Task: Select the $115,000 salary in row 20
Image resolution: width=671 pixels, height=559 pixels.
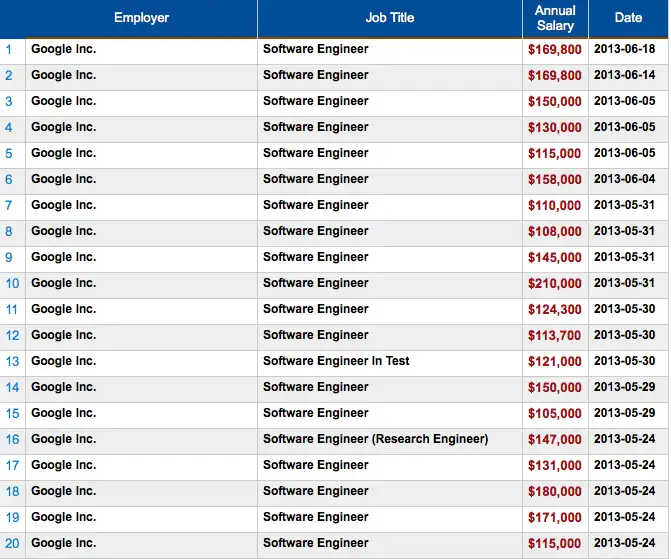Action: pos(555,544)
